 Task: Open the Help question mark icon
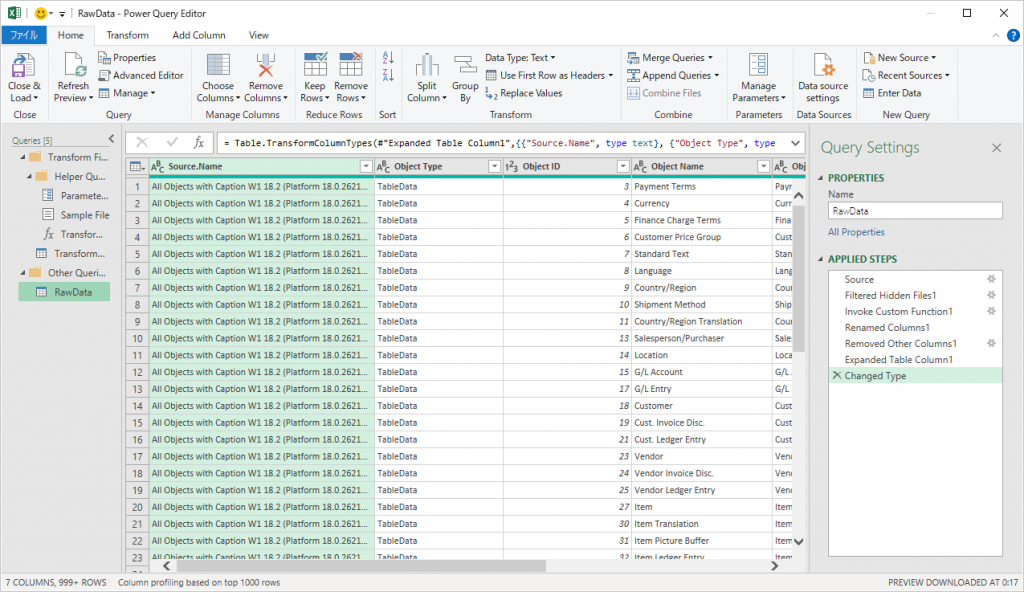[1013, 35]
